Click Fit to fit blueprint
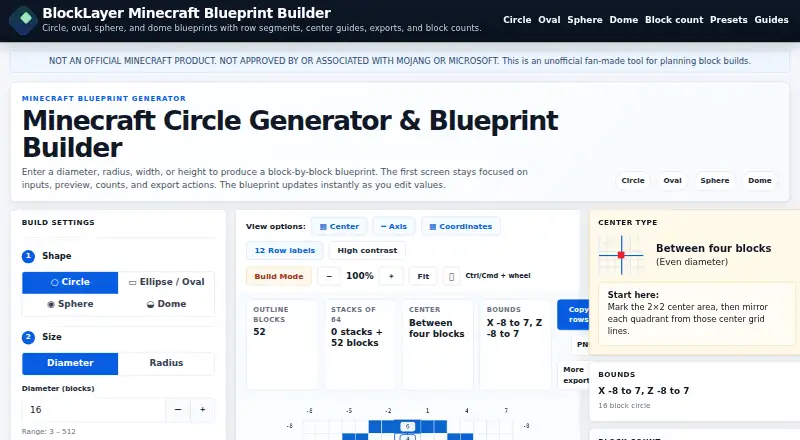 423,277
